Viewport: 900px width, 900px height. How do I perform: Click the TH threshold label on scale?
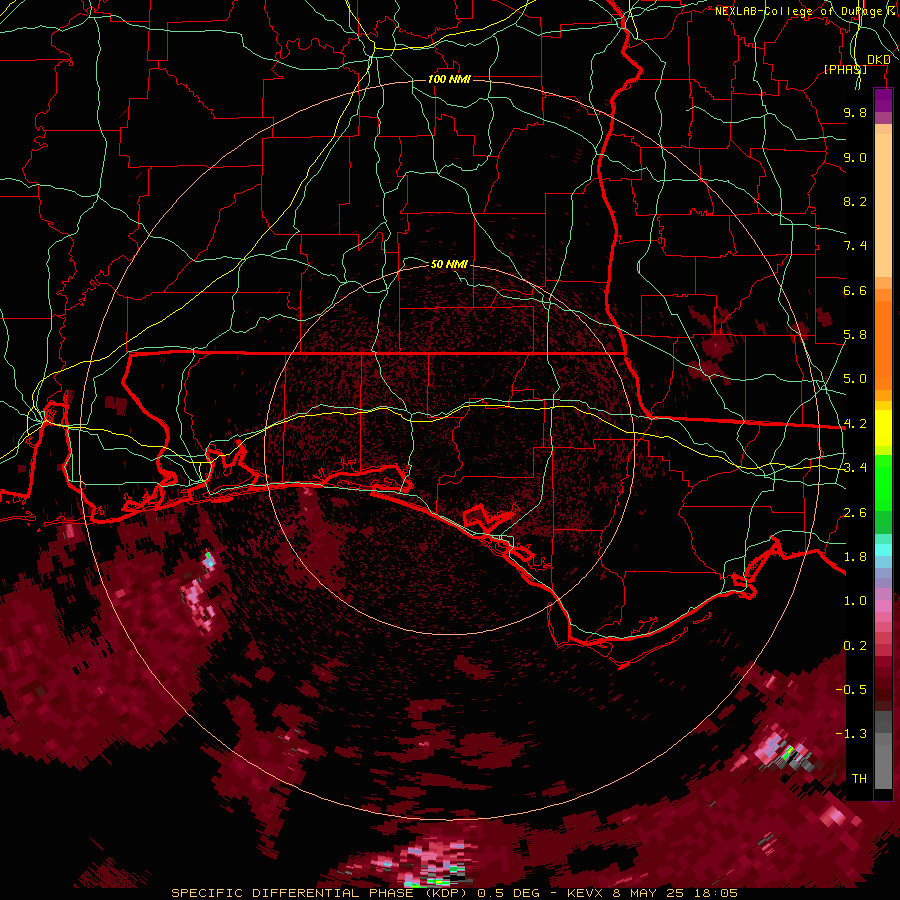(x=859, y=779)
